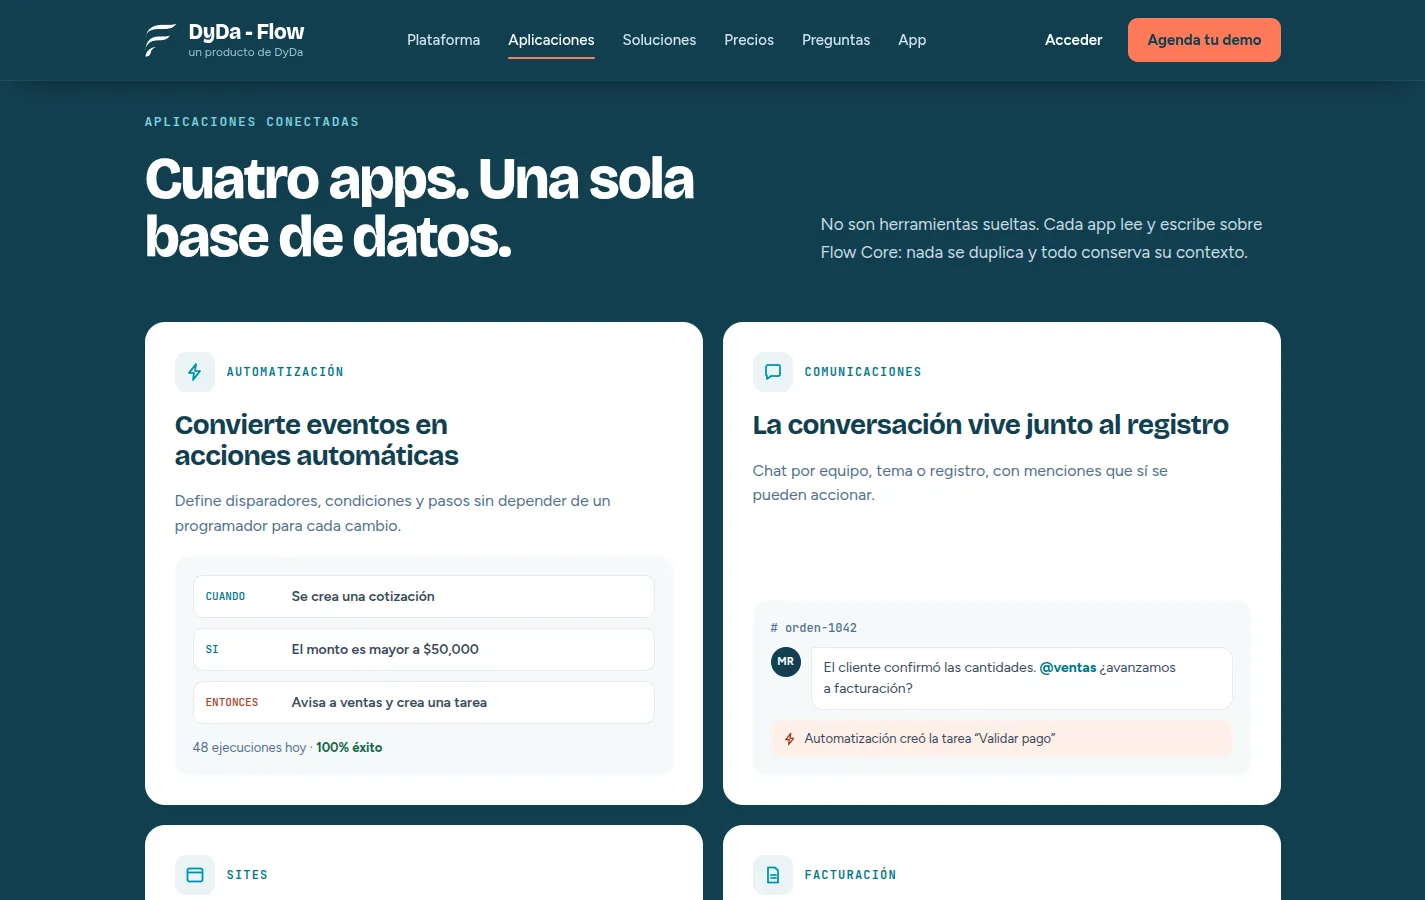Click "100% éxito" status text
The width and height of the screenshot is (1425, 900).
tap(349, 747)
